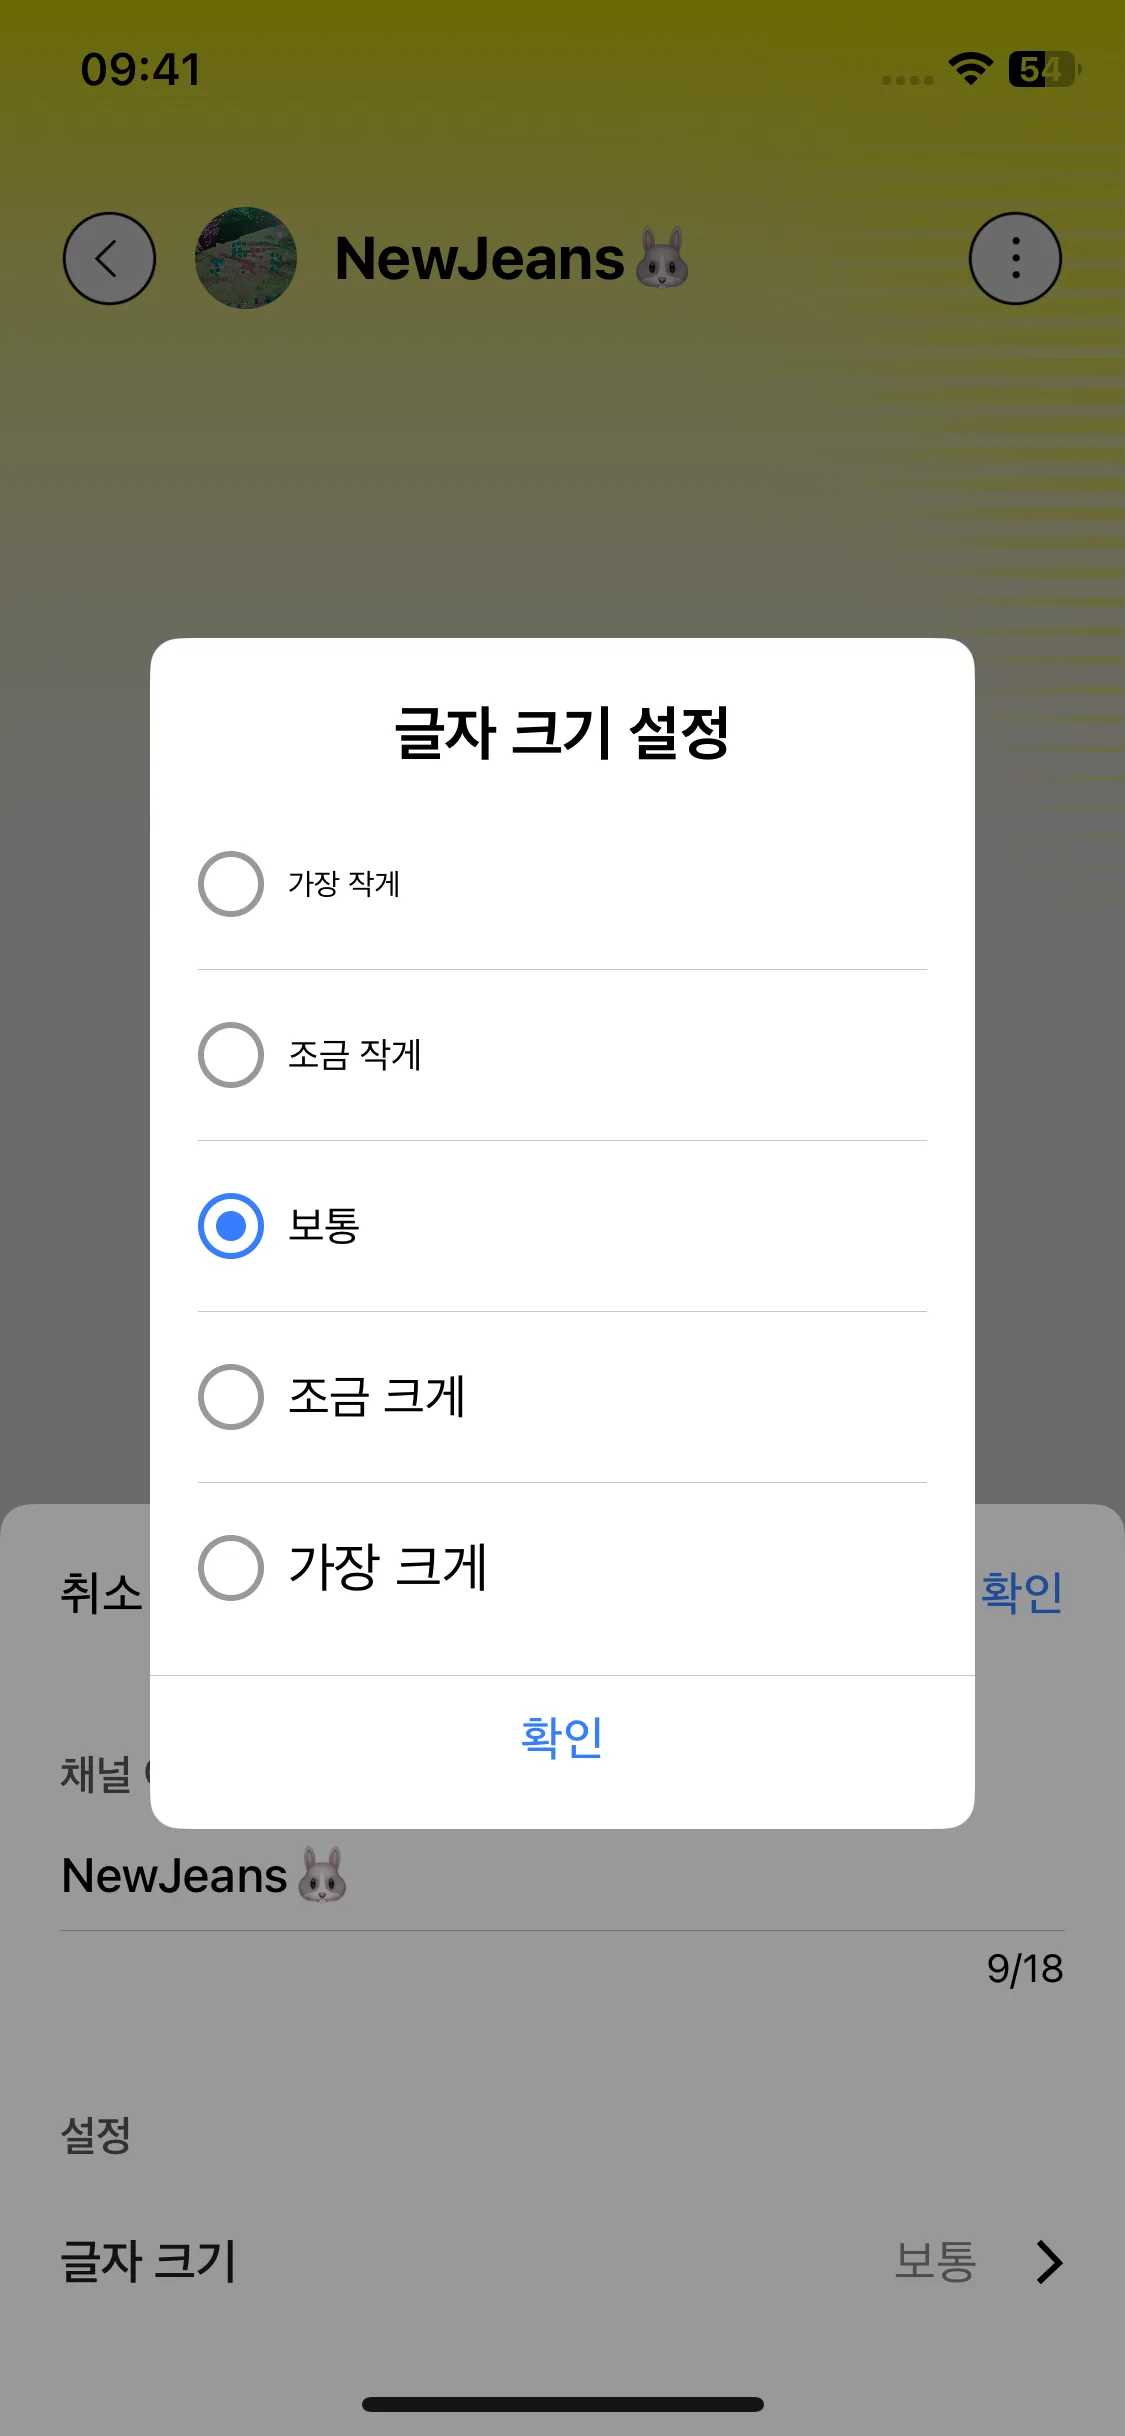Confirm font size with dialog 확인 button

pyautogui.click(x=562, y=1738)
